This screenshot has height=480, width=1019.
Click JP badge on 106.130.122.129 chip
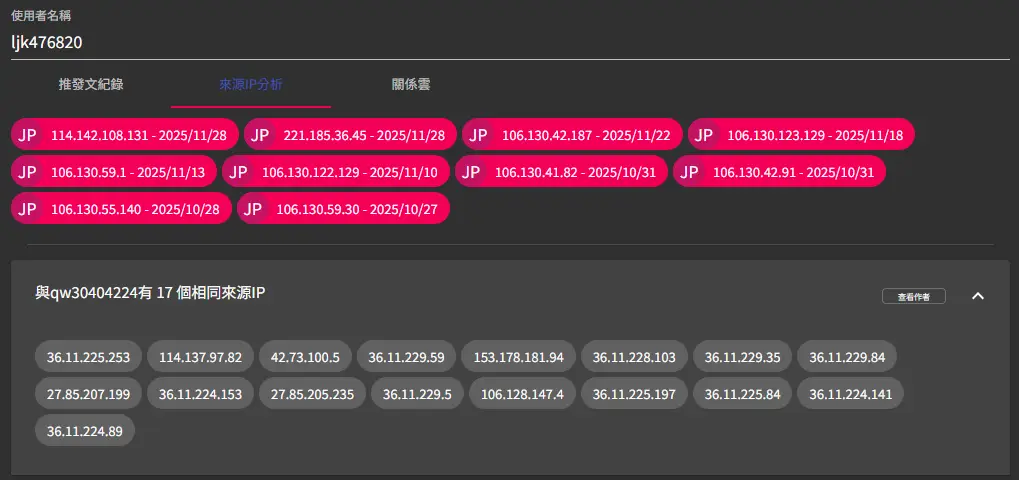238,172
